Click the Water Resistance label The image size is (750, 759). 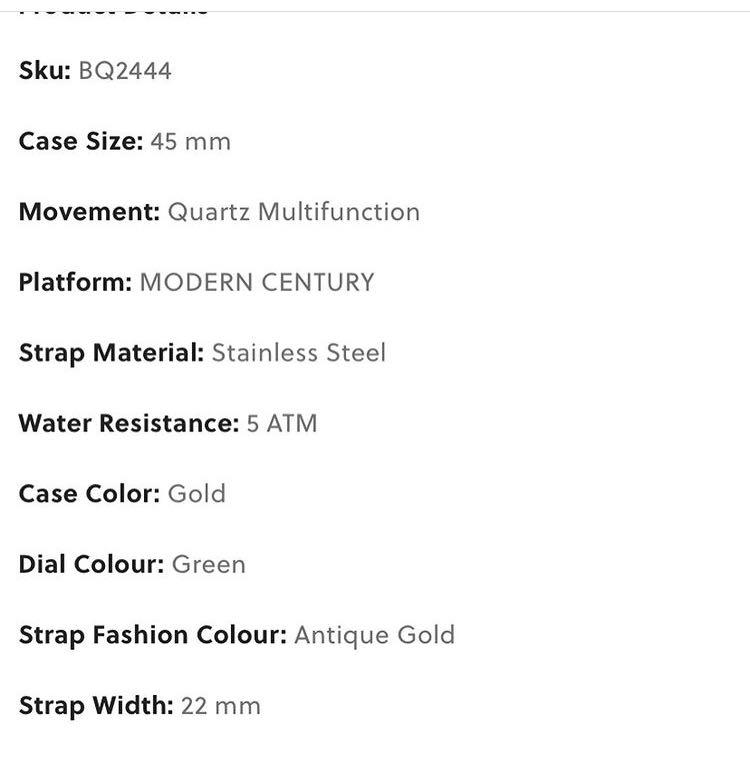click(x=129, y=424)
